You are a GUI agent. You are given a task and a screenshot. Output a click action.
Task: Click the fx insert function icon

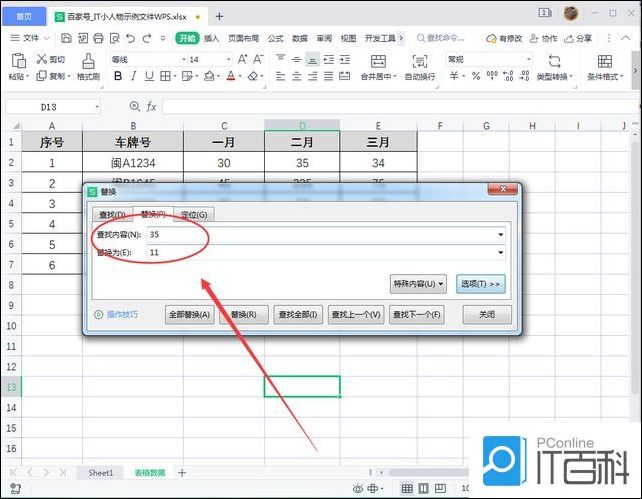pos(151,107)
